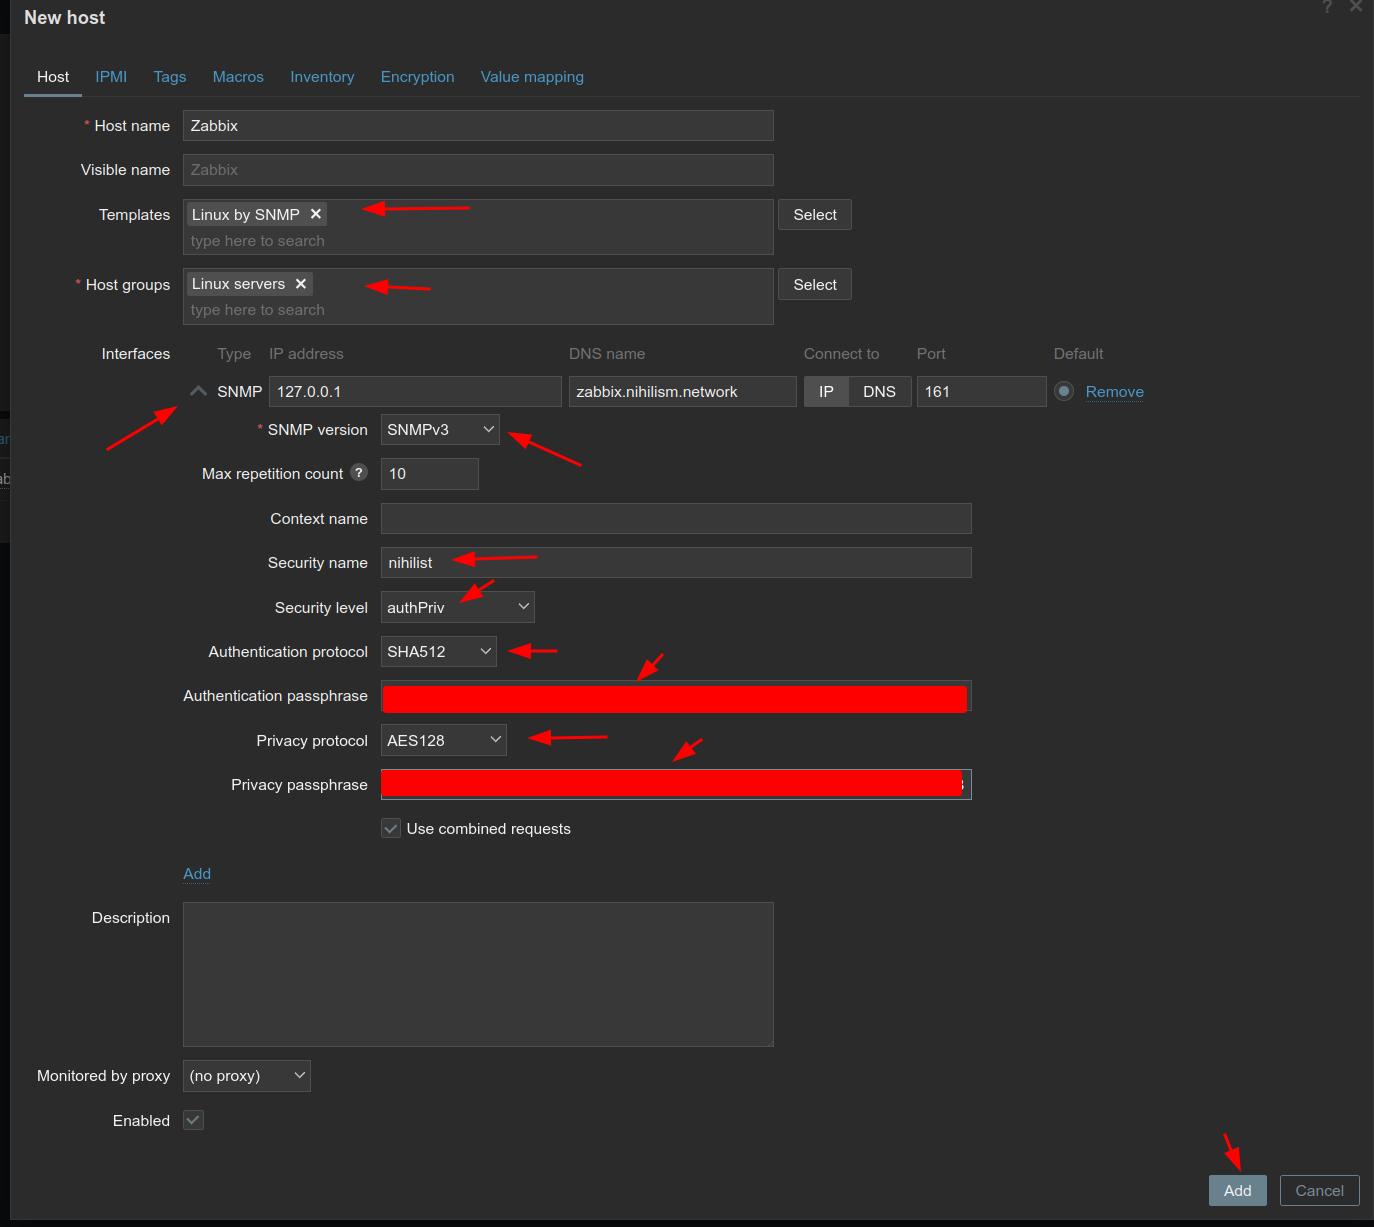Open the SNMP version dropdown
The width and height of the screenshot is (1374, 1227).
440,429
